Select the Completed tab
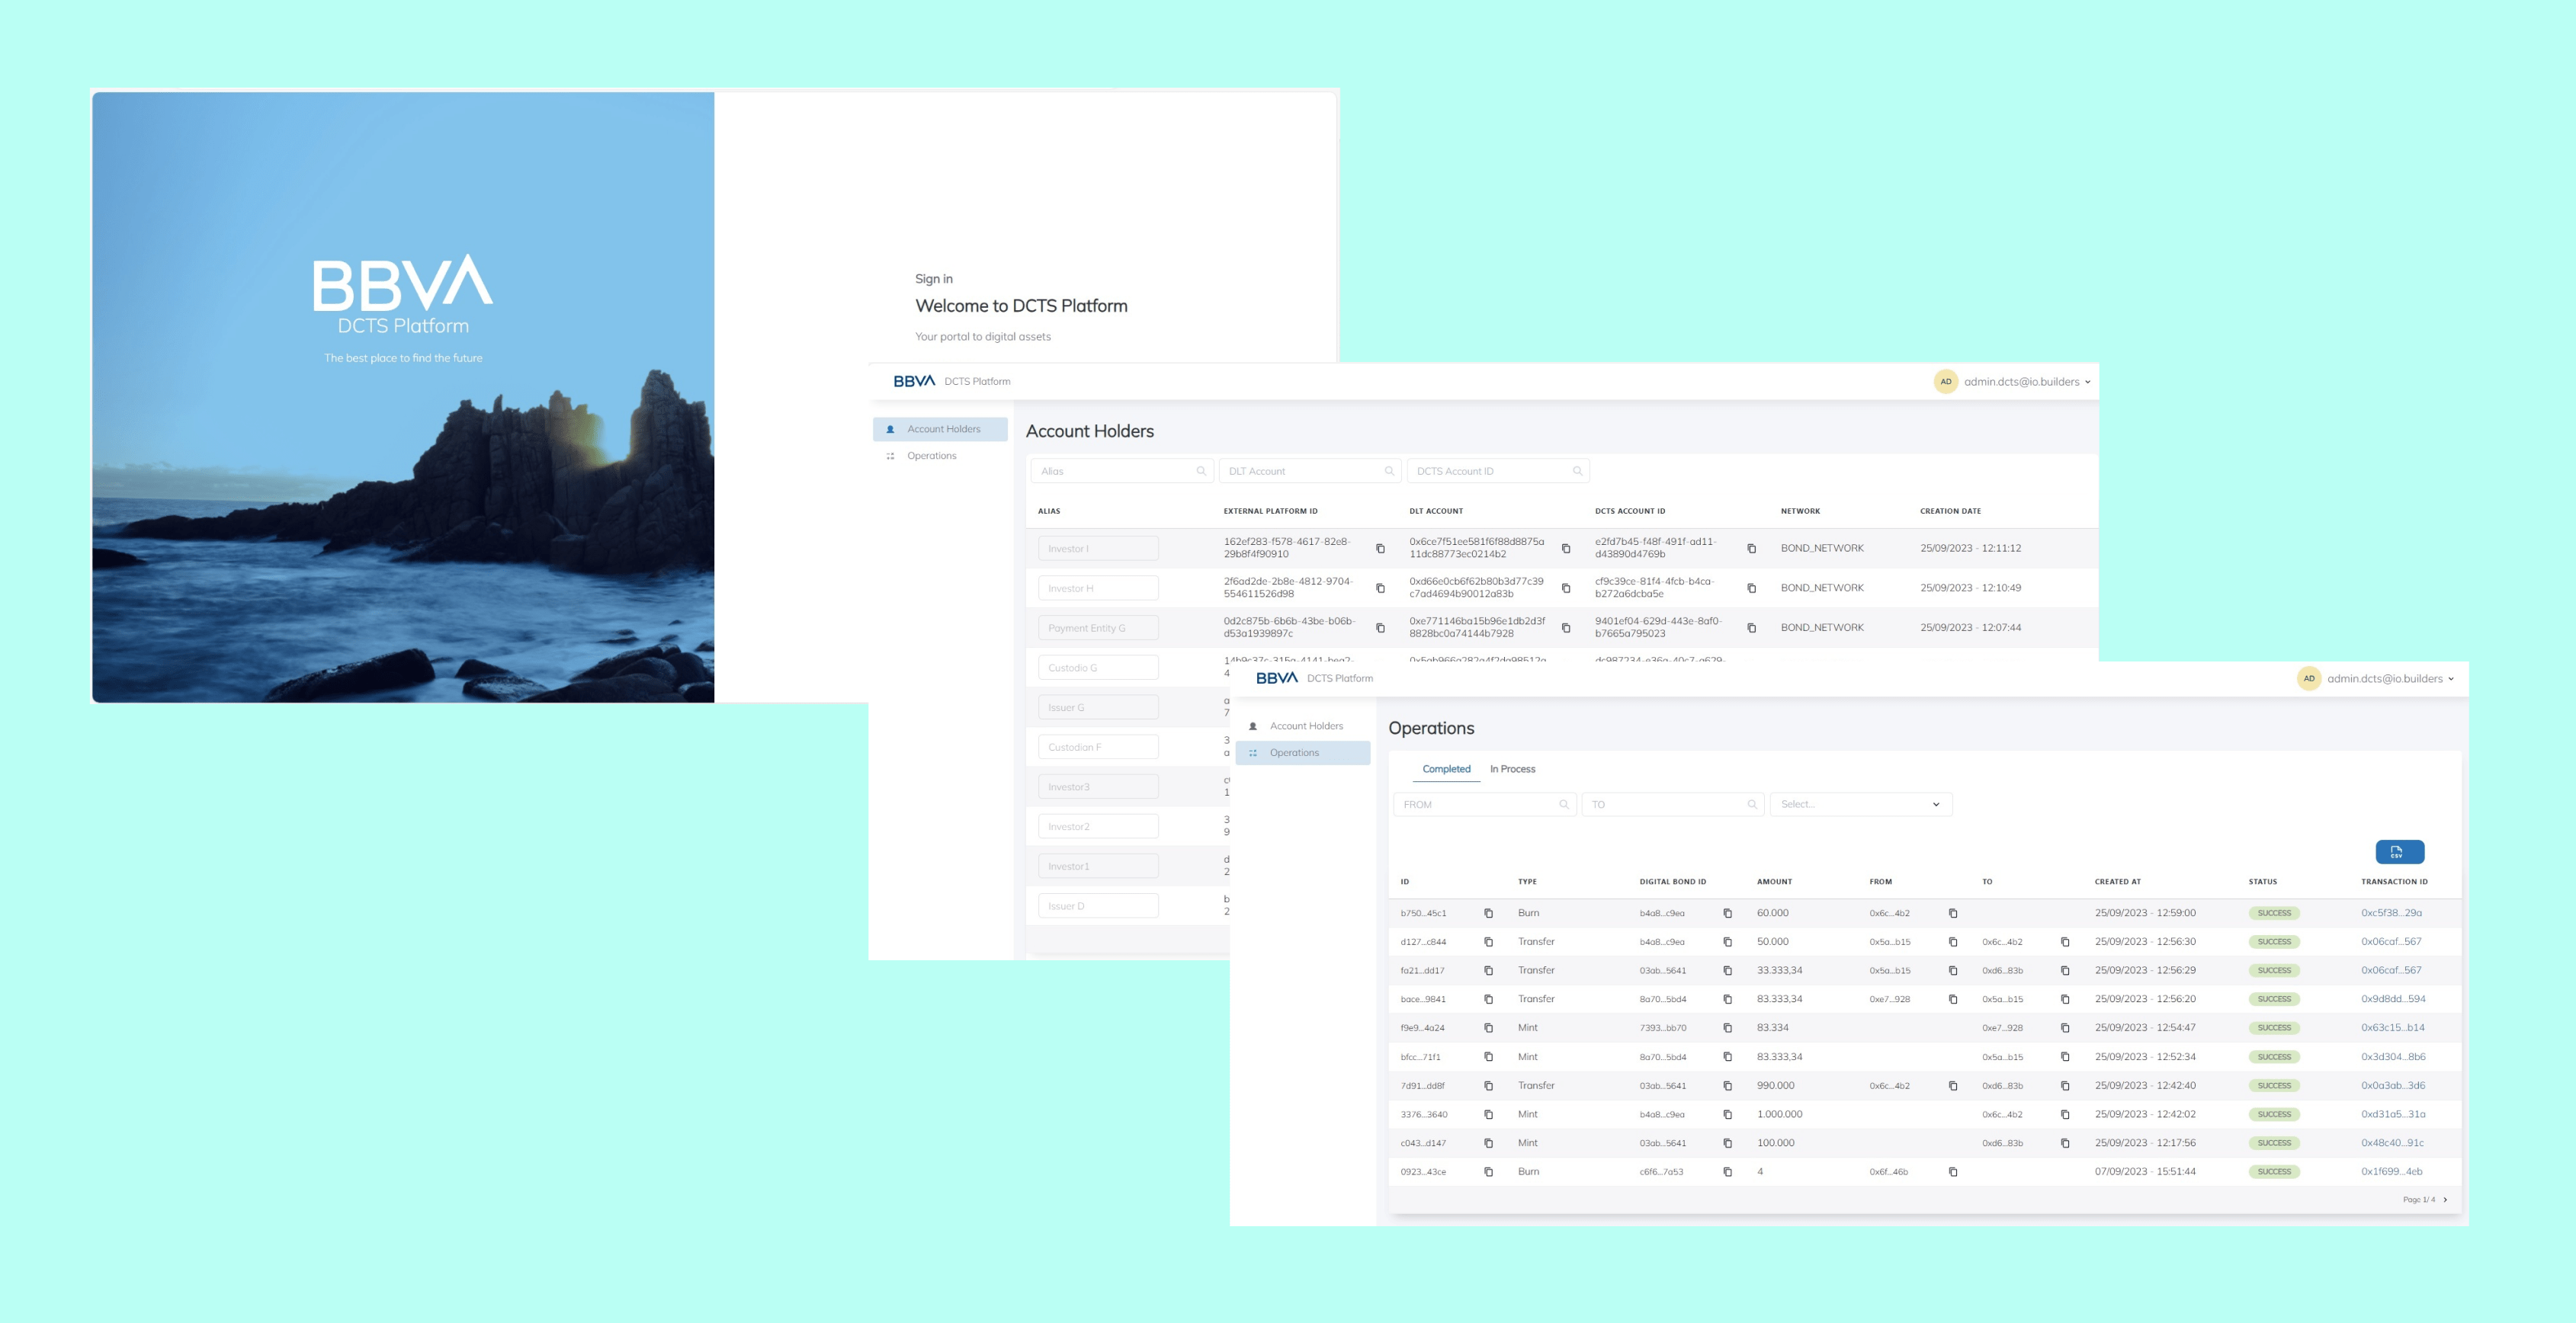Image resolution: width=2576 pixels, height=1323 pixels. [x=1446, y=769]
